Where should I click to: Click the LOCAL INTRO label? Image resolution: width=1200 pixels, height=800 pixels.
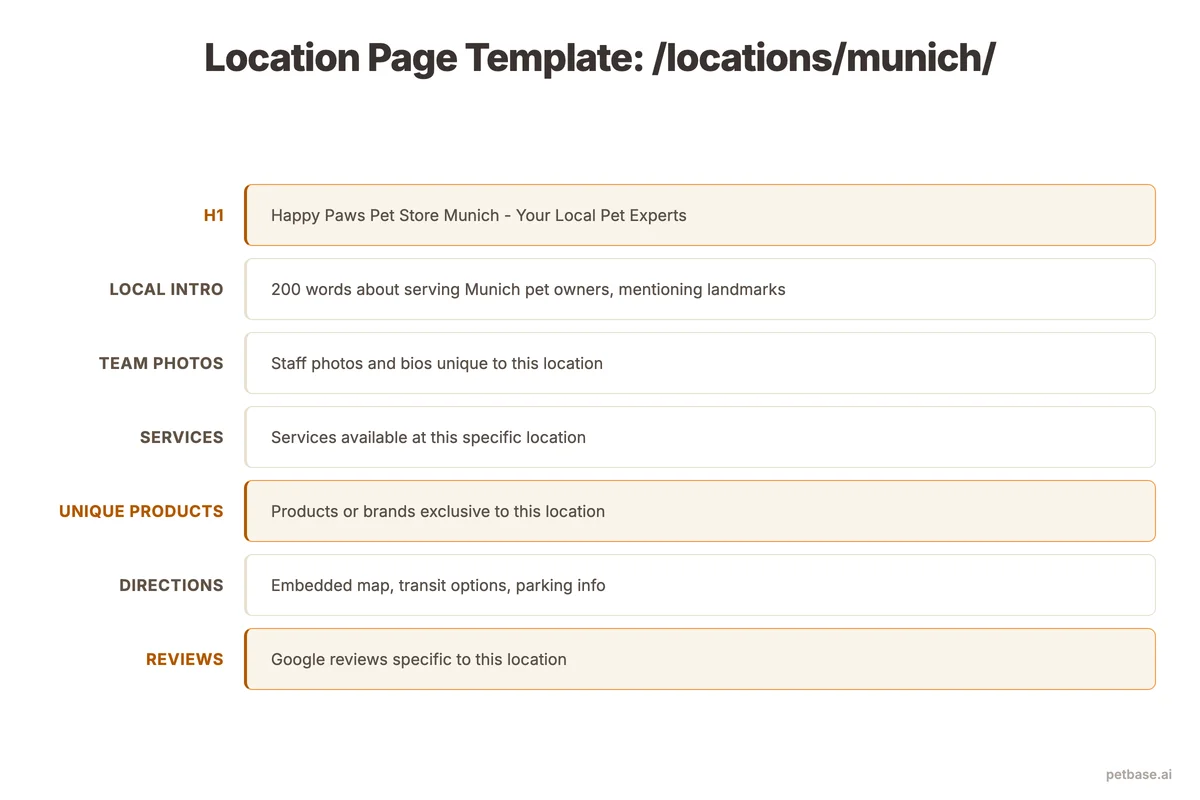pos(166,289)
